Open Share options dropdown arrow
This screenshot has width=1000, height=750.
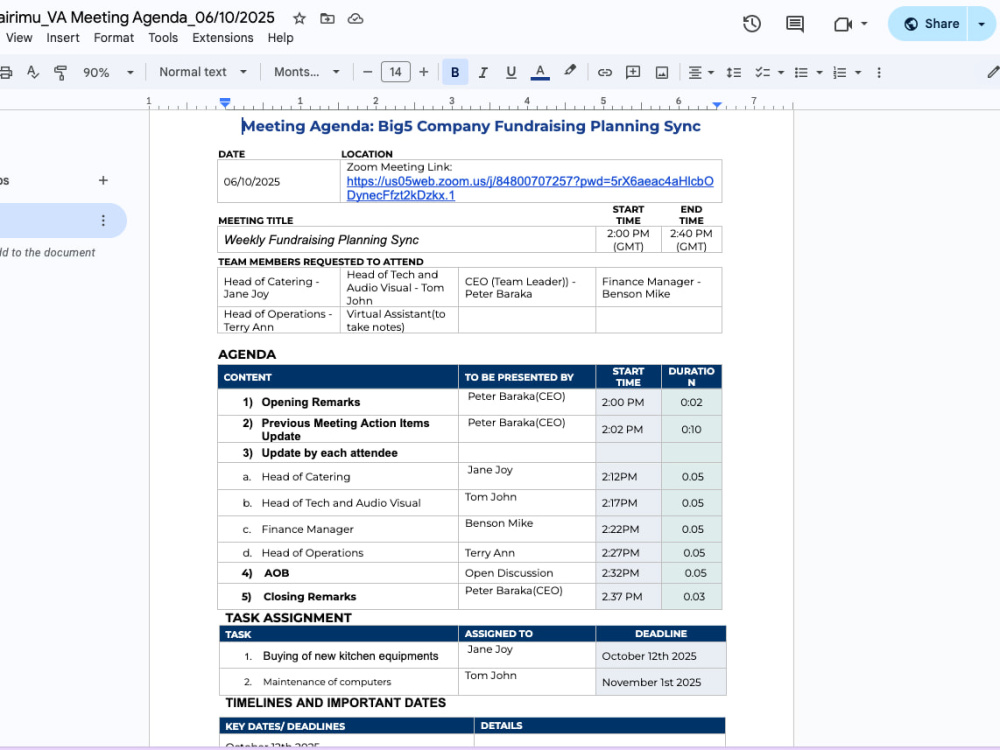tap(982, 24)
